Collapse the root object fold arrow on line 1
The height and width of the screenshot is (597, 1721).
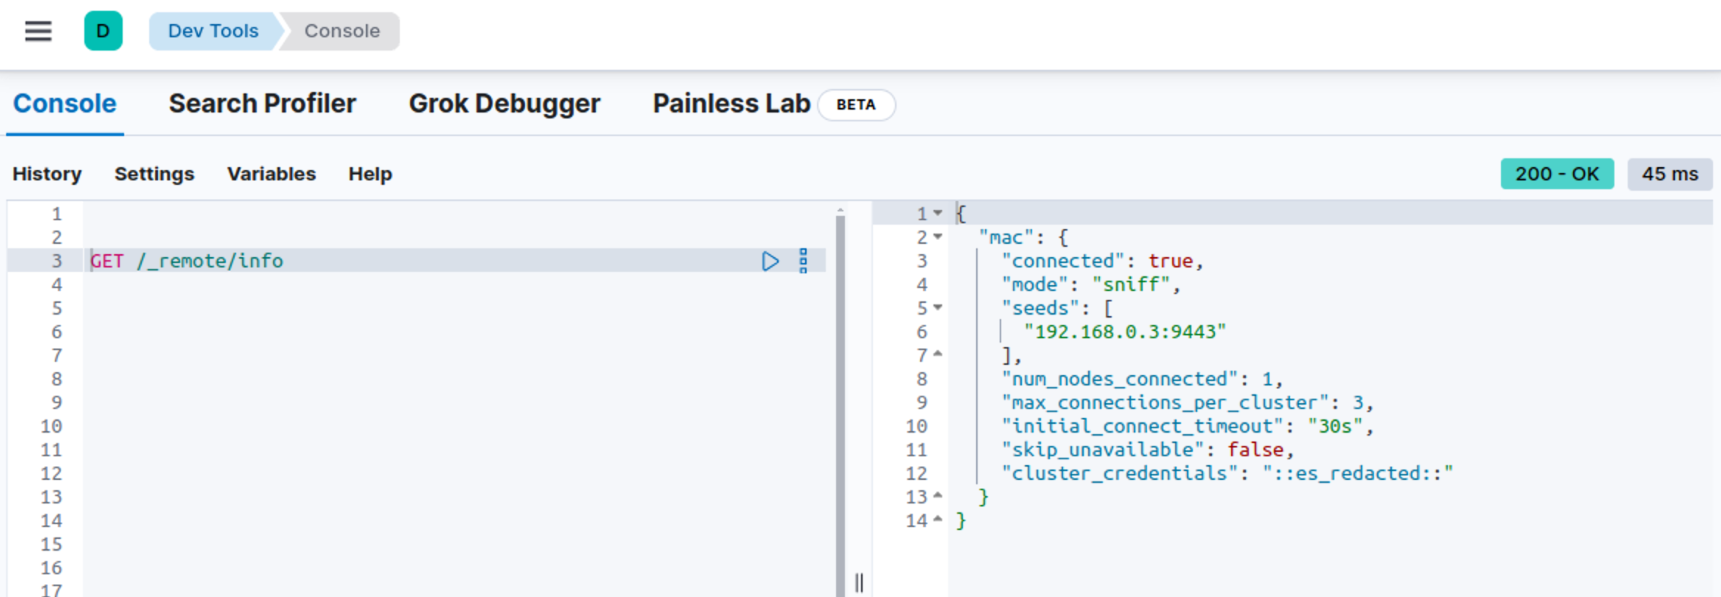click(x=938, y=213)
